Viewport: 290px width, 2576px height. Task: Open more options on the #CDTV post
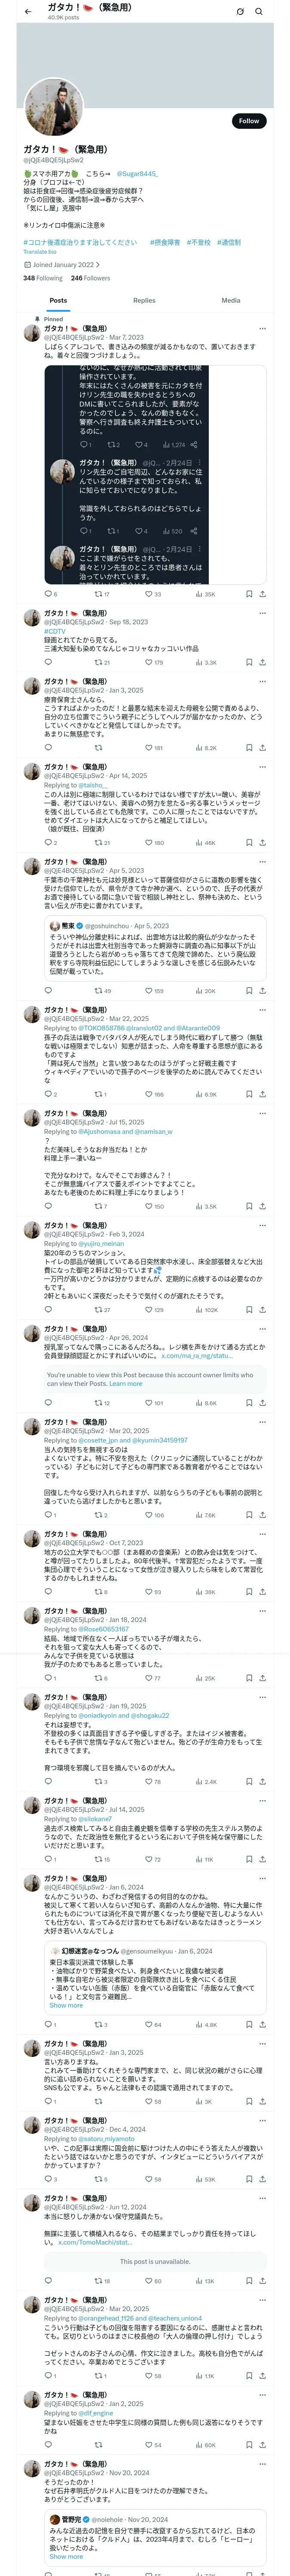pyautogui.click(x=262, y=613)
